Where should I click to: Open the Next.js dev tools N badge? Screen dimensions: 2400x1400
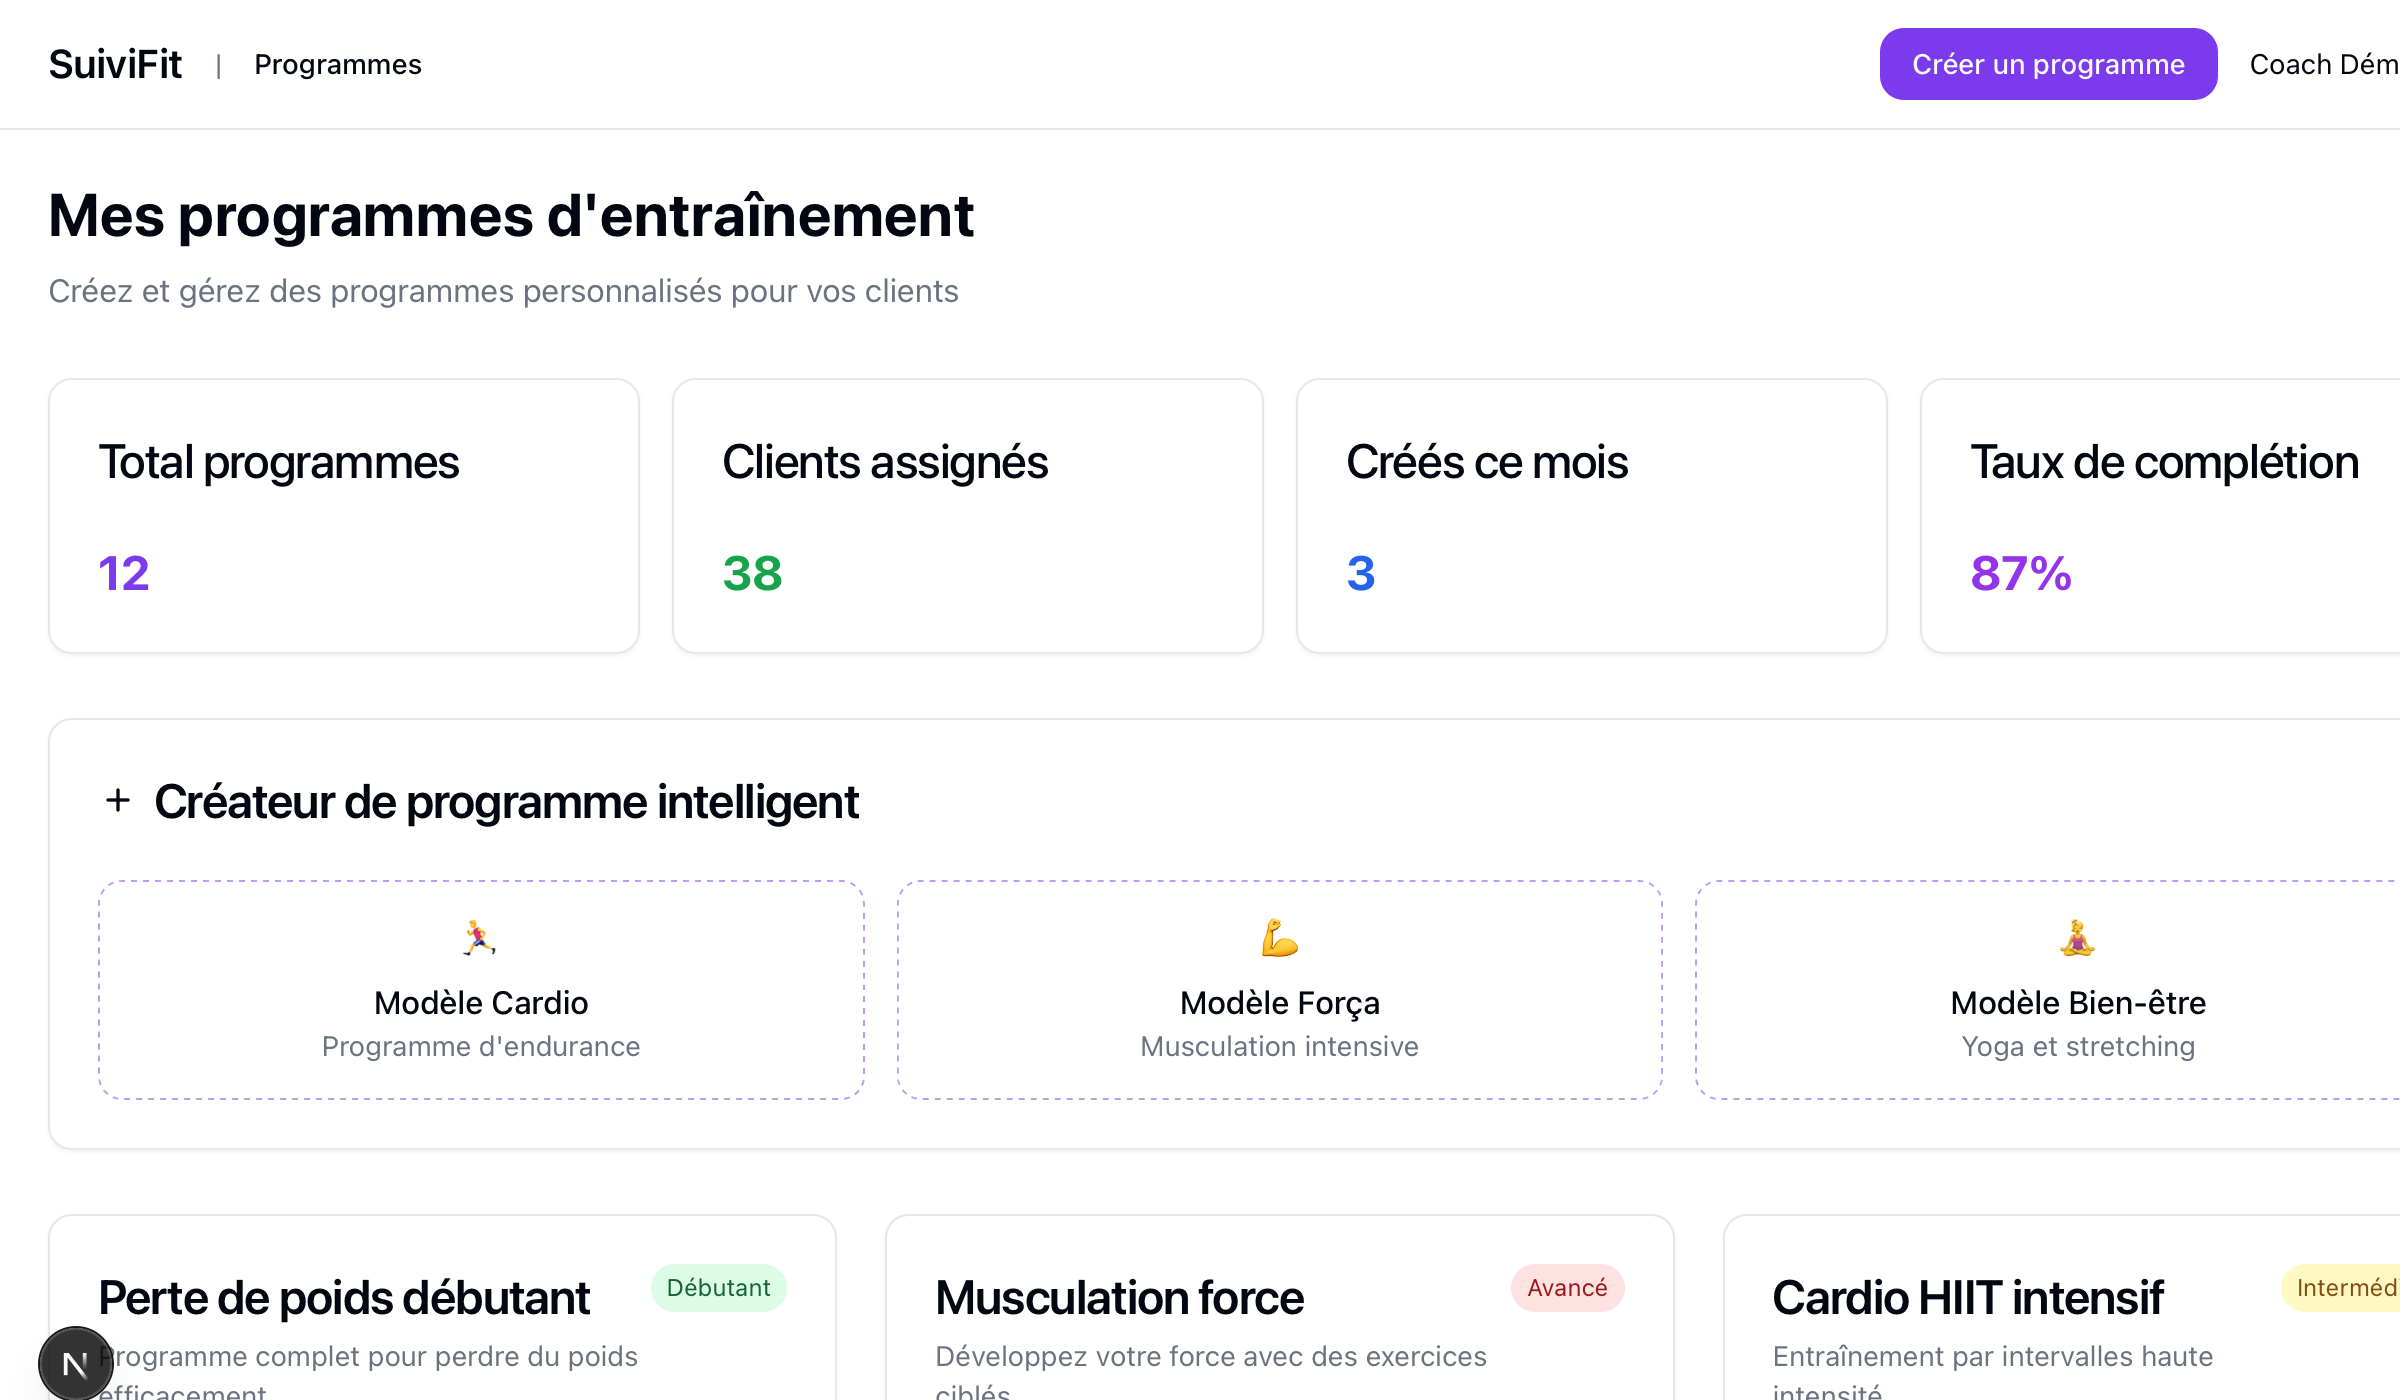coord(75,1363)
